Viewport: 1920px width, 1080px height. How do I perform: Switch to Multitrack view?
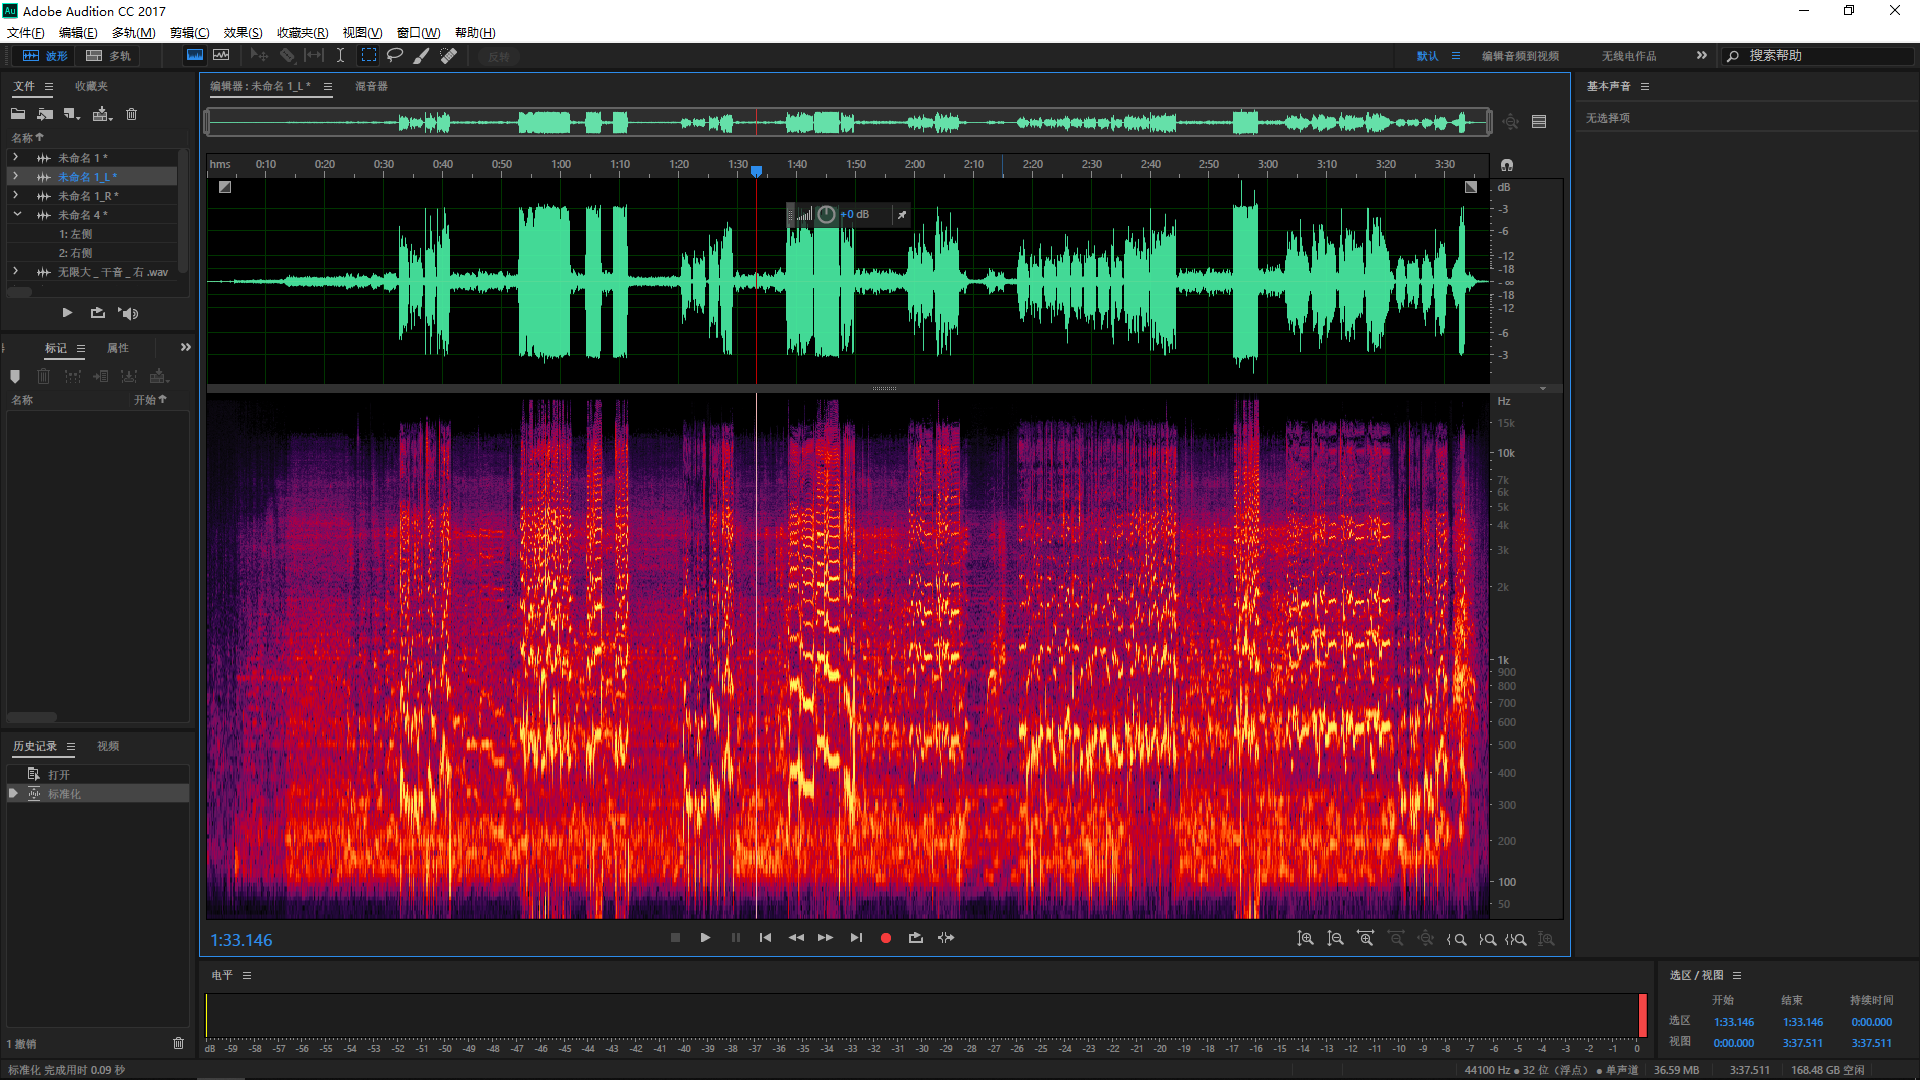pyautogui.click(x=109, y=56)
